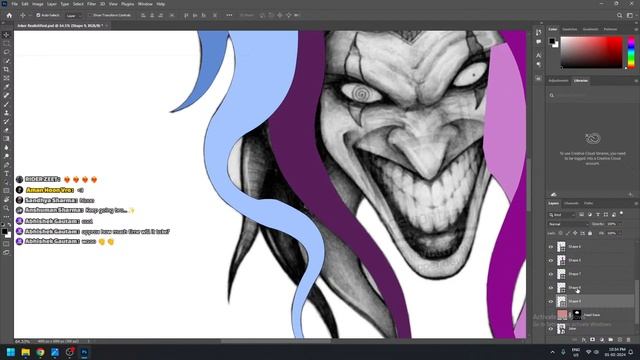Click the rainbow hue slider in Color panel
Viewport: 640px width, 360px height.
pos(631,52)
